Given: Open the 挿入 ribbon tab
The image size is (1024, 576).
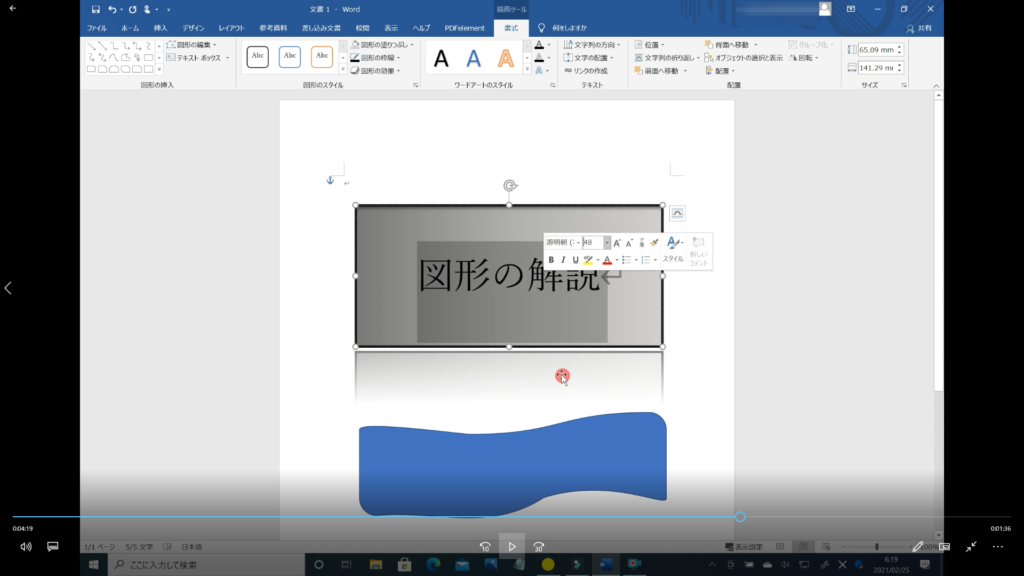Looking at the screenshot, I should tap(160, 28).
